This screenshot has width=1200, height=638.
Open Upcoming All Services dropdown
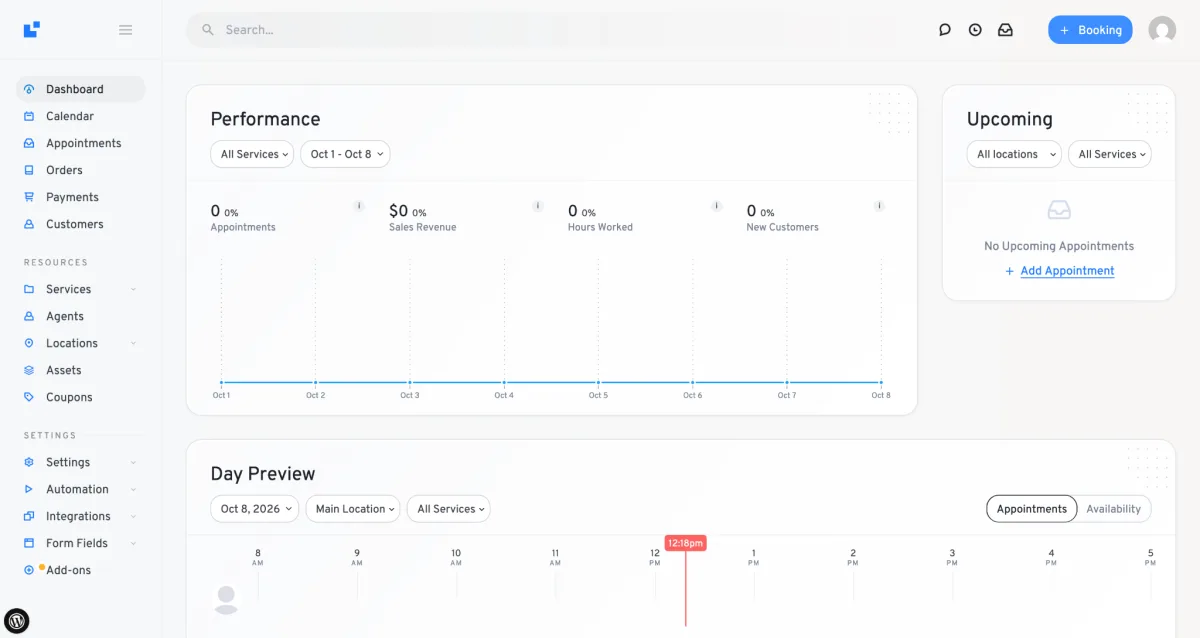[1110, 154]
